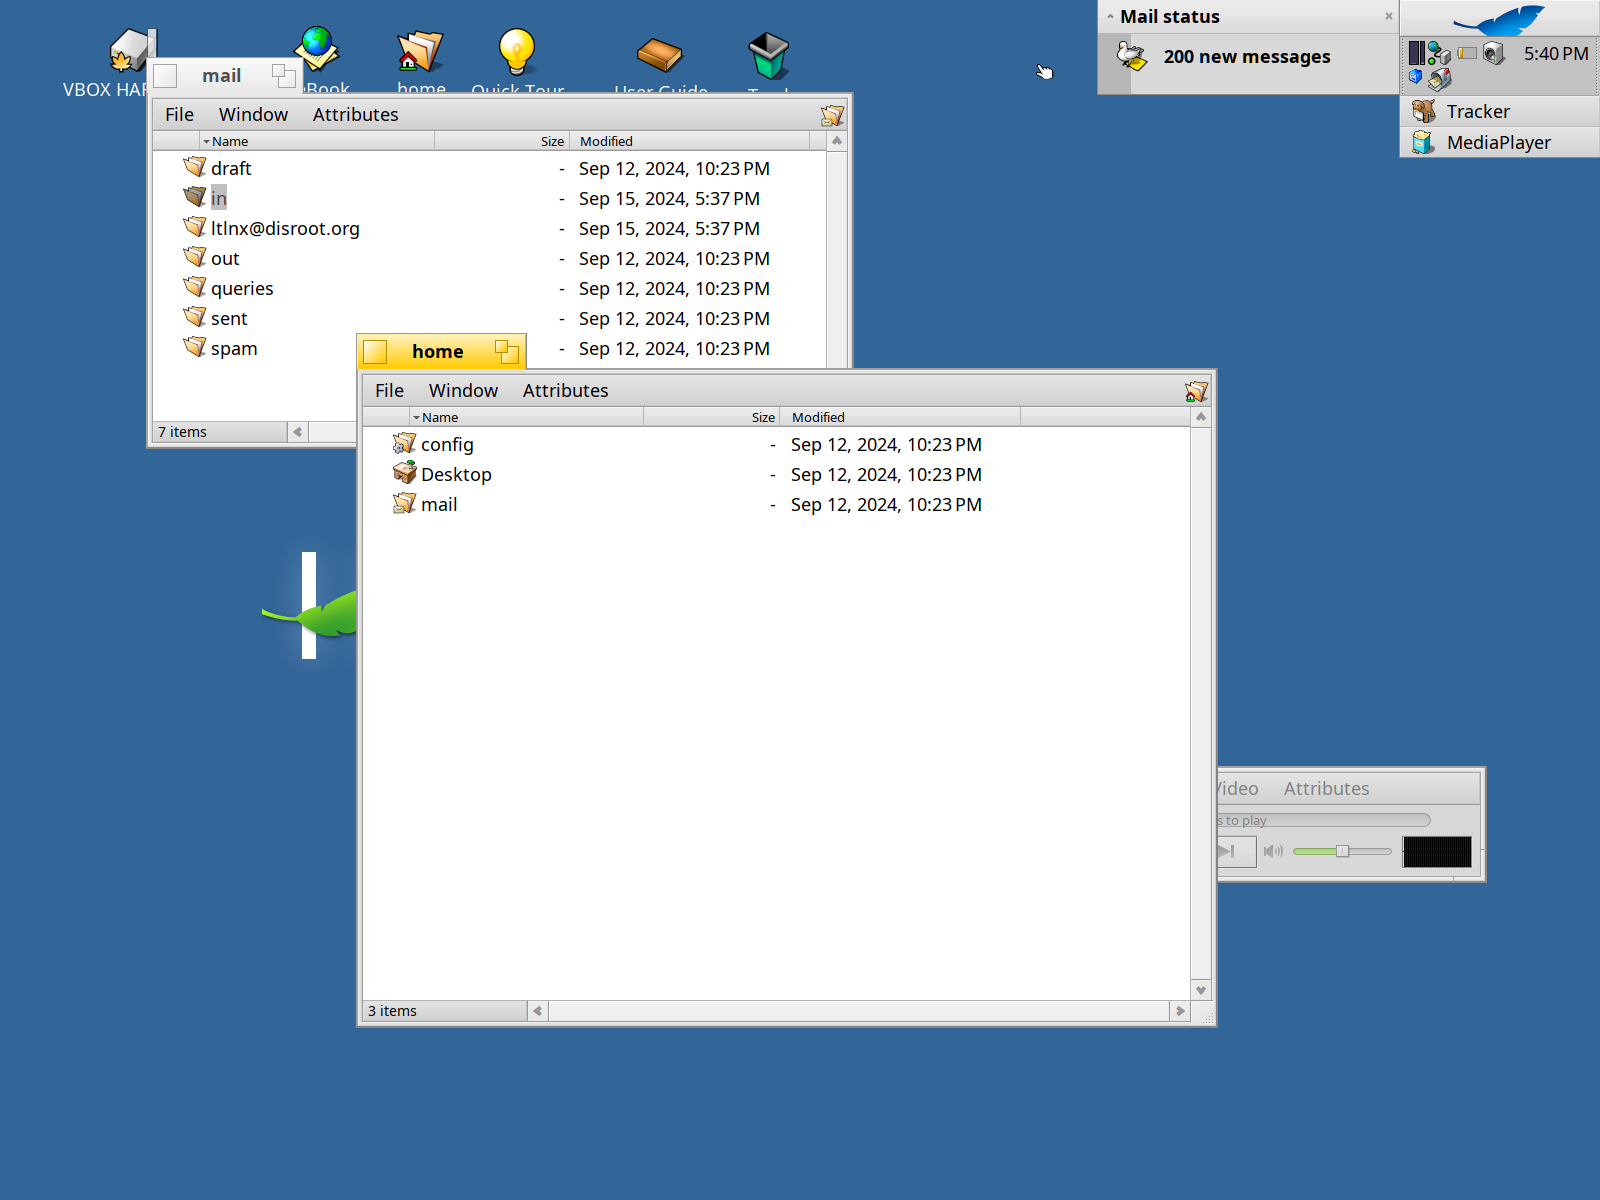Collapse the Mail status notification group

(1110, 17)
